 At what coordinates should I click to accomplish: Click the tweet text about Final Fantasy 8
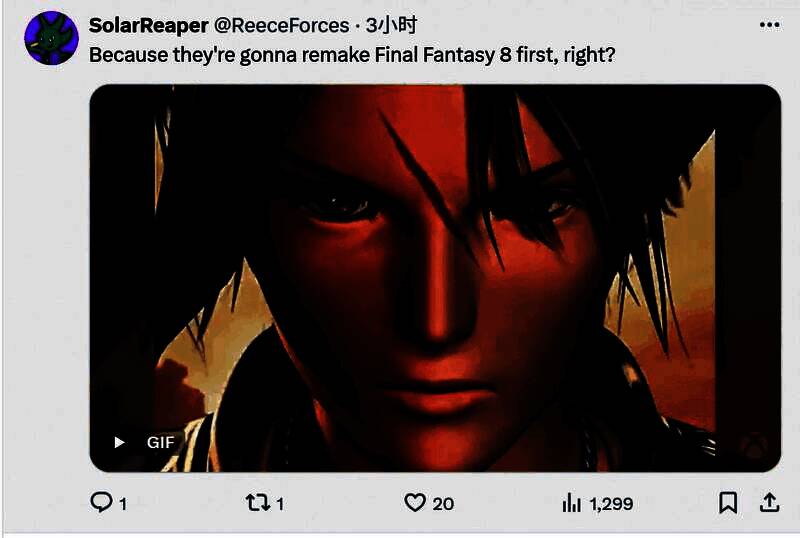point(352,55)
